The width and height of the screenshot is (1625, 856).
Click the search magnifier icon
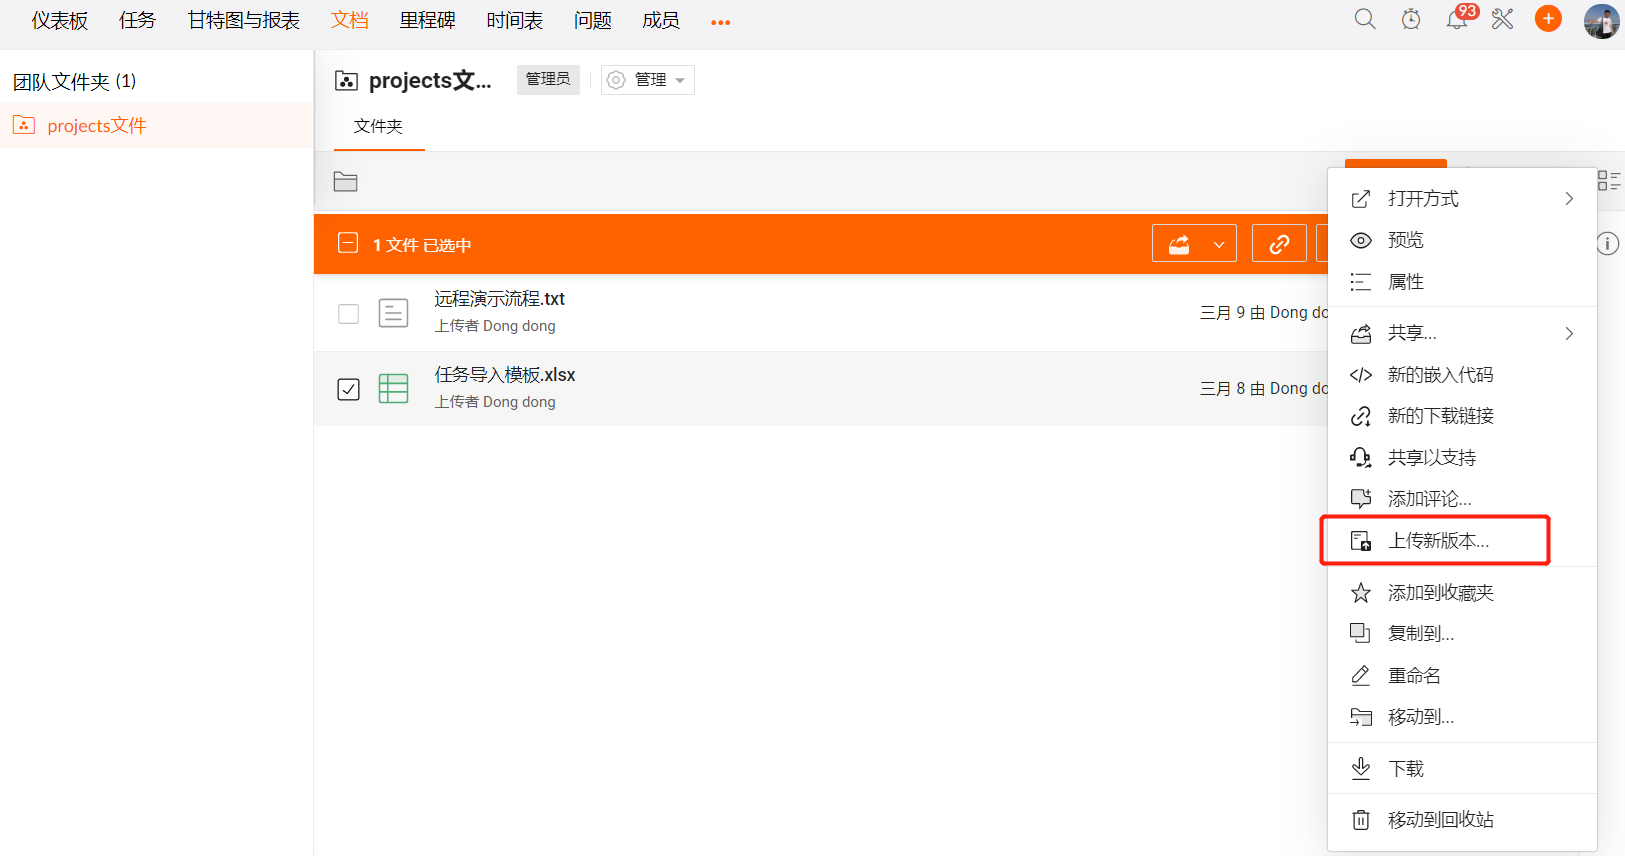click(x=1364, y=19)
